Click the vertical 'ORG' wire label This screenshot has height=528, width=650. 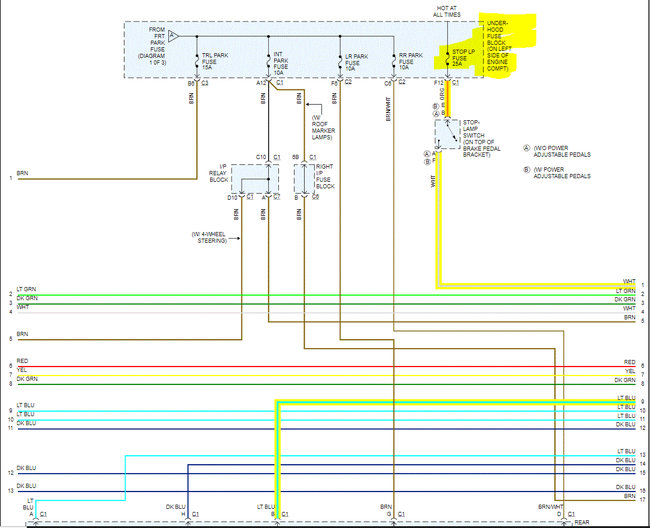click(x=442, y=93)
